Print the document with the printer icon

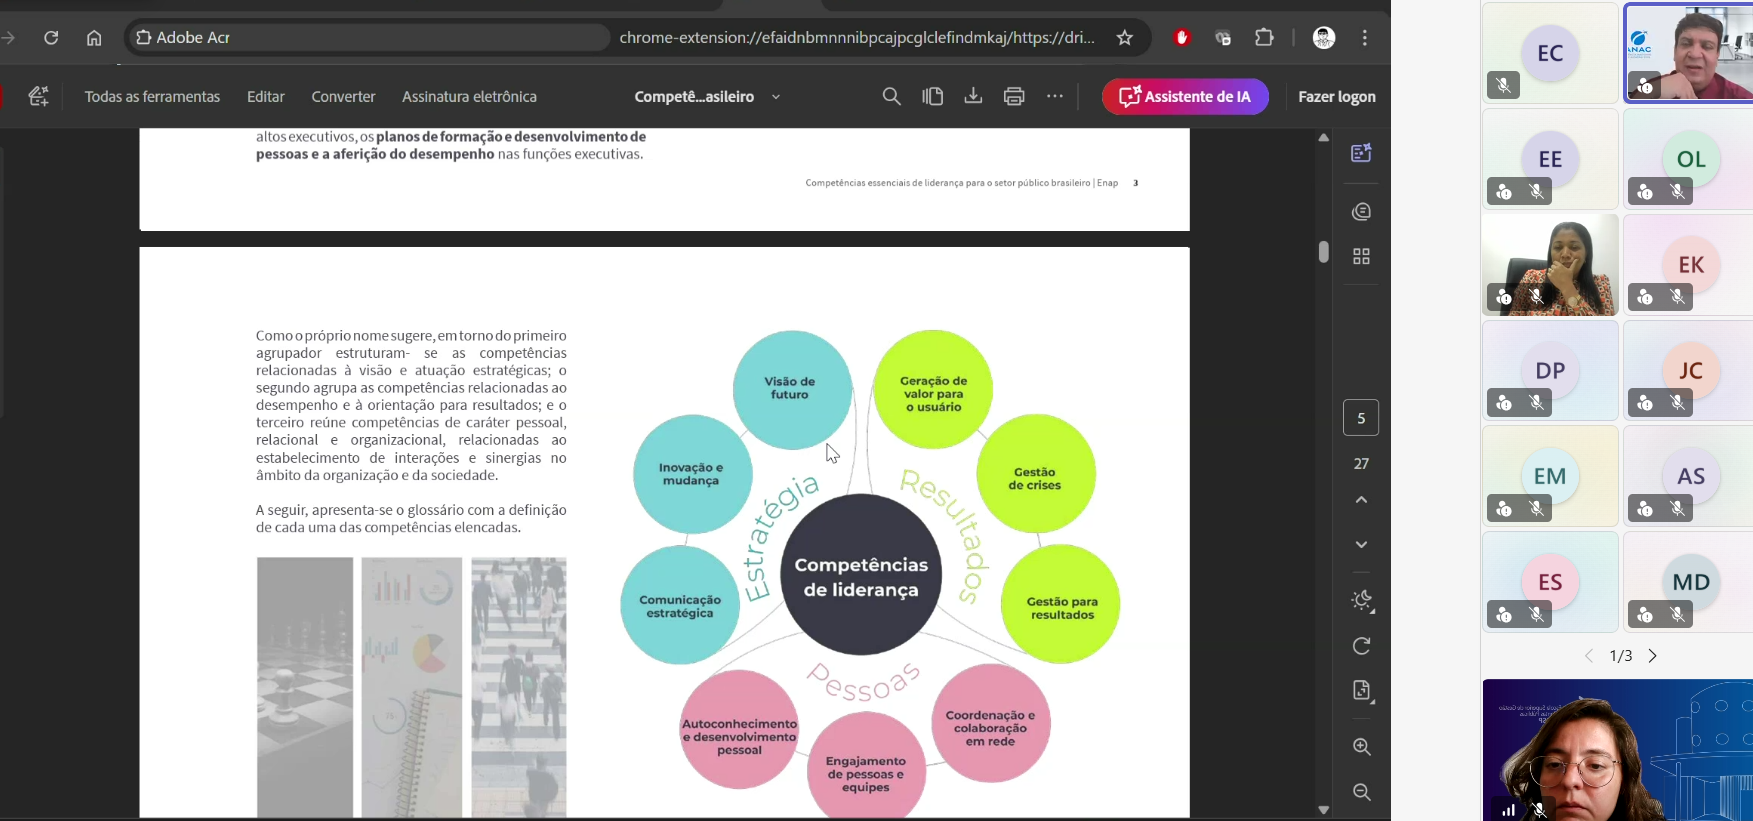[x=1014, y=96]
